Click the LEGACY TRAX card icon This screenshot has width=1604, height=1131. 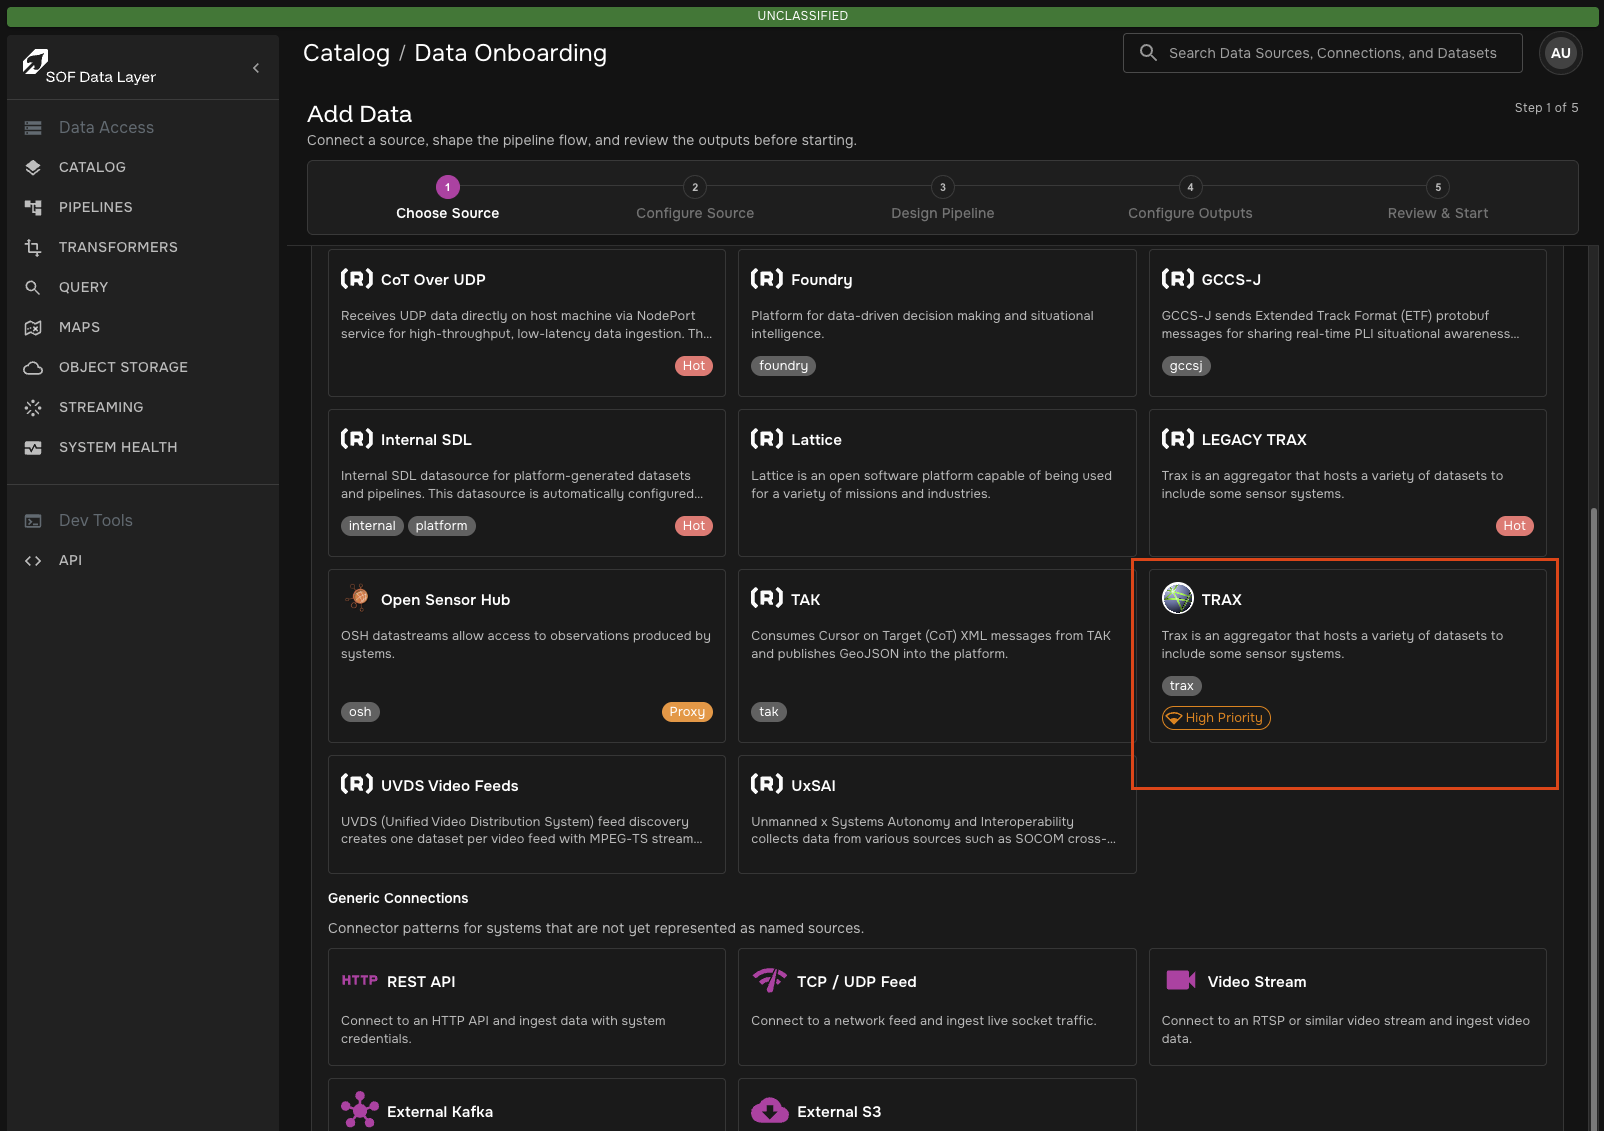1177,439
